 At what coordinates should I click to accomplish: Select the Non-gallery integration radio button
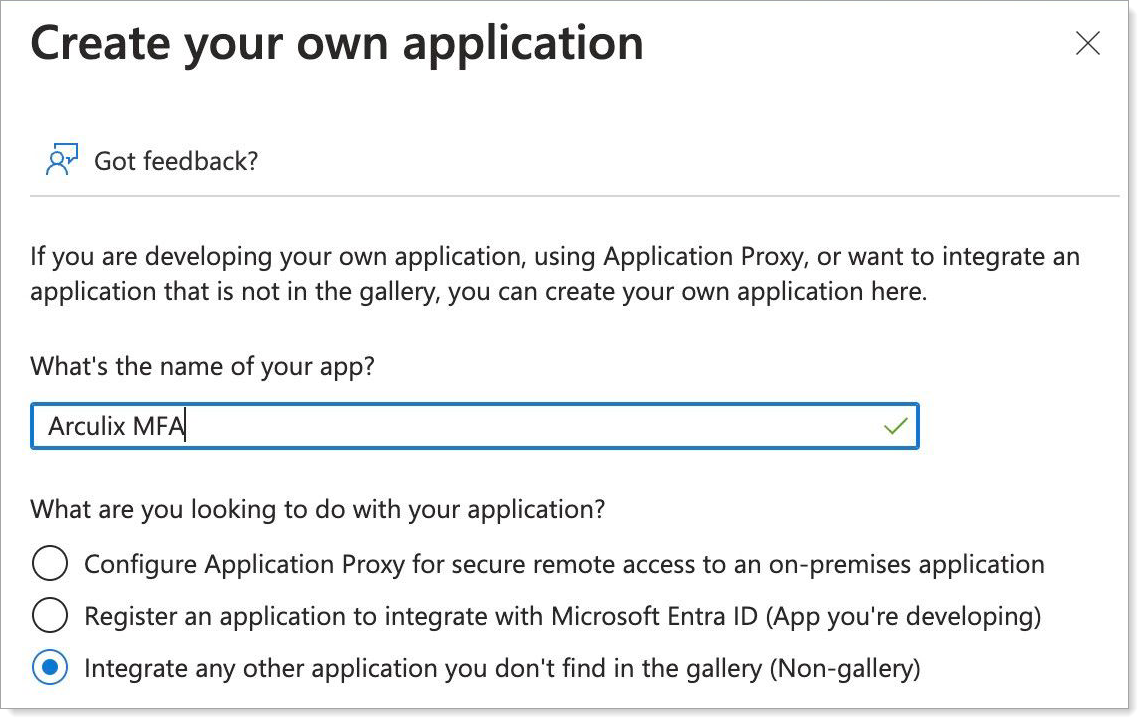tap(50, 668)
